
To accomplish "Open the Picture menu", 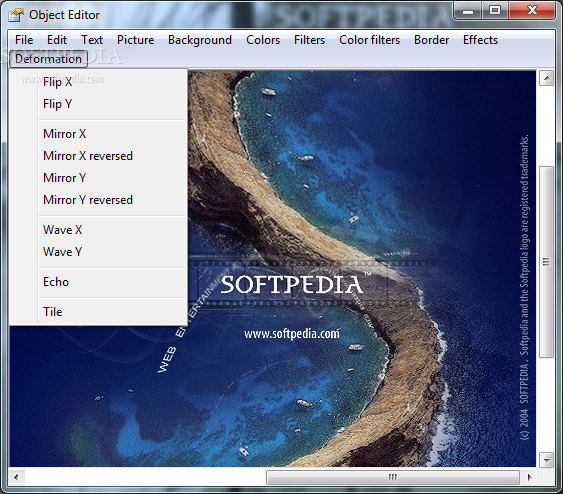I will (135, 40).
